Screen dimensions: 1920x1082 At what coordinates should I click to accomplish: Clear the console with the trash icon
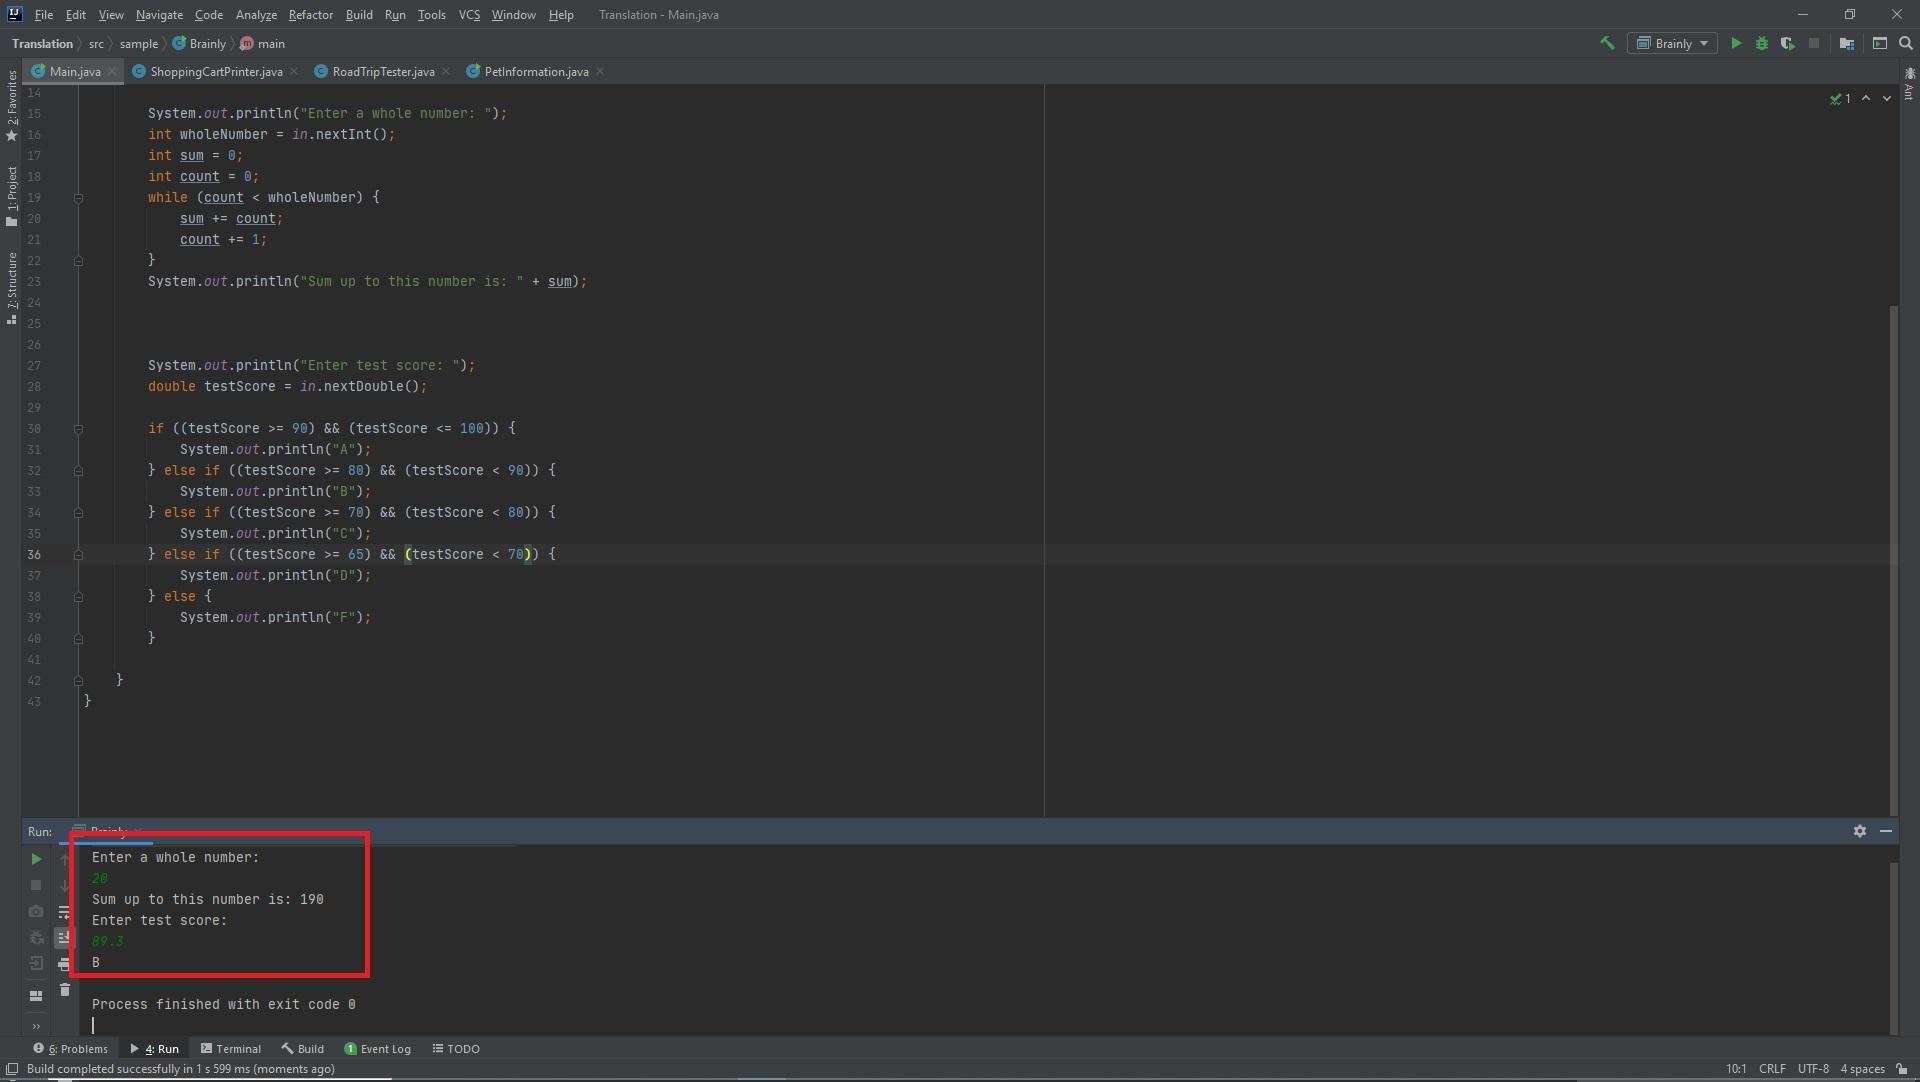point(65,990)
